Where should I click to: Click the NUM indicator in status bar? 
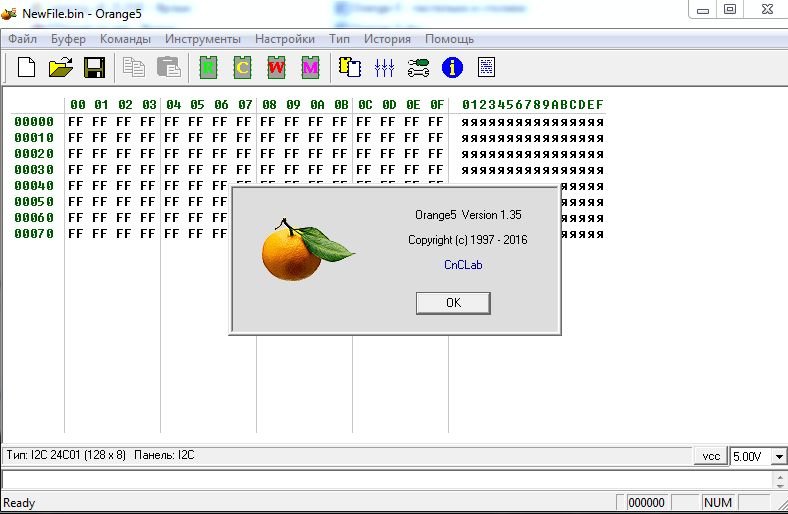(718, 502)
